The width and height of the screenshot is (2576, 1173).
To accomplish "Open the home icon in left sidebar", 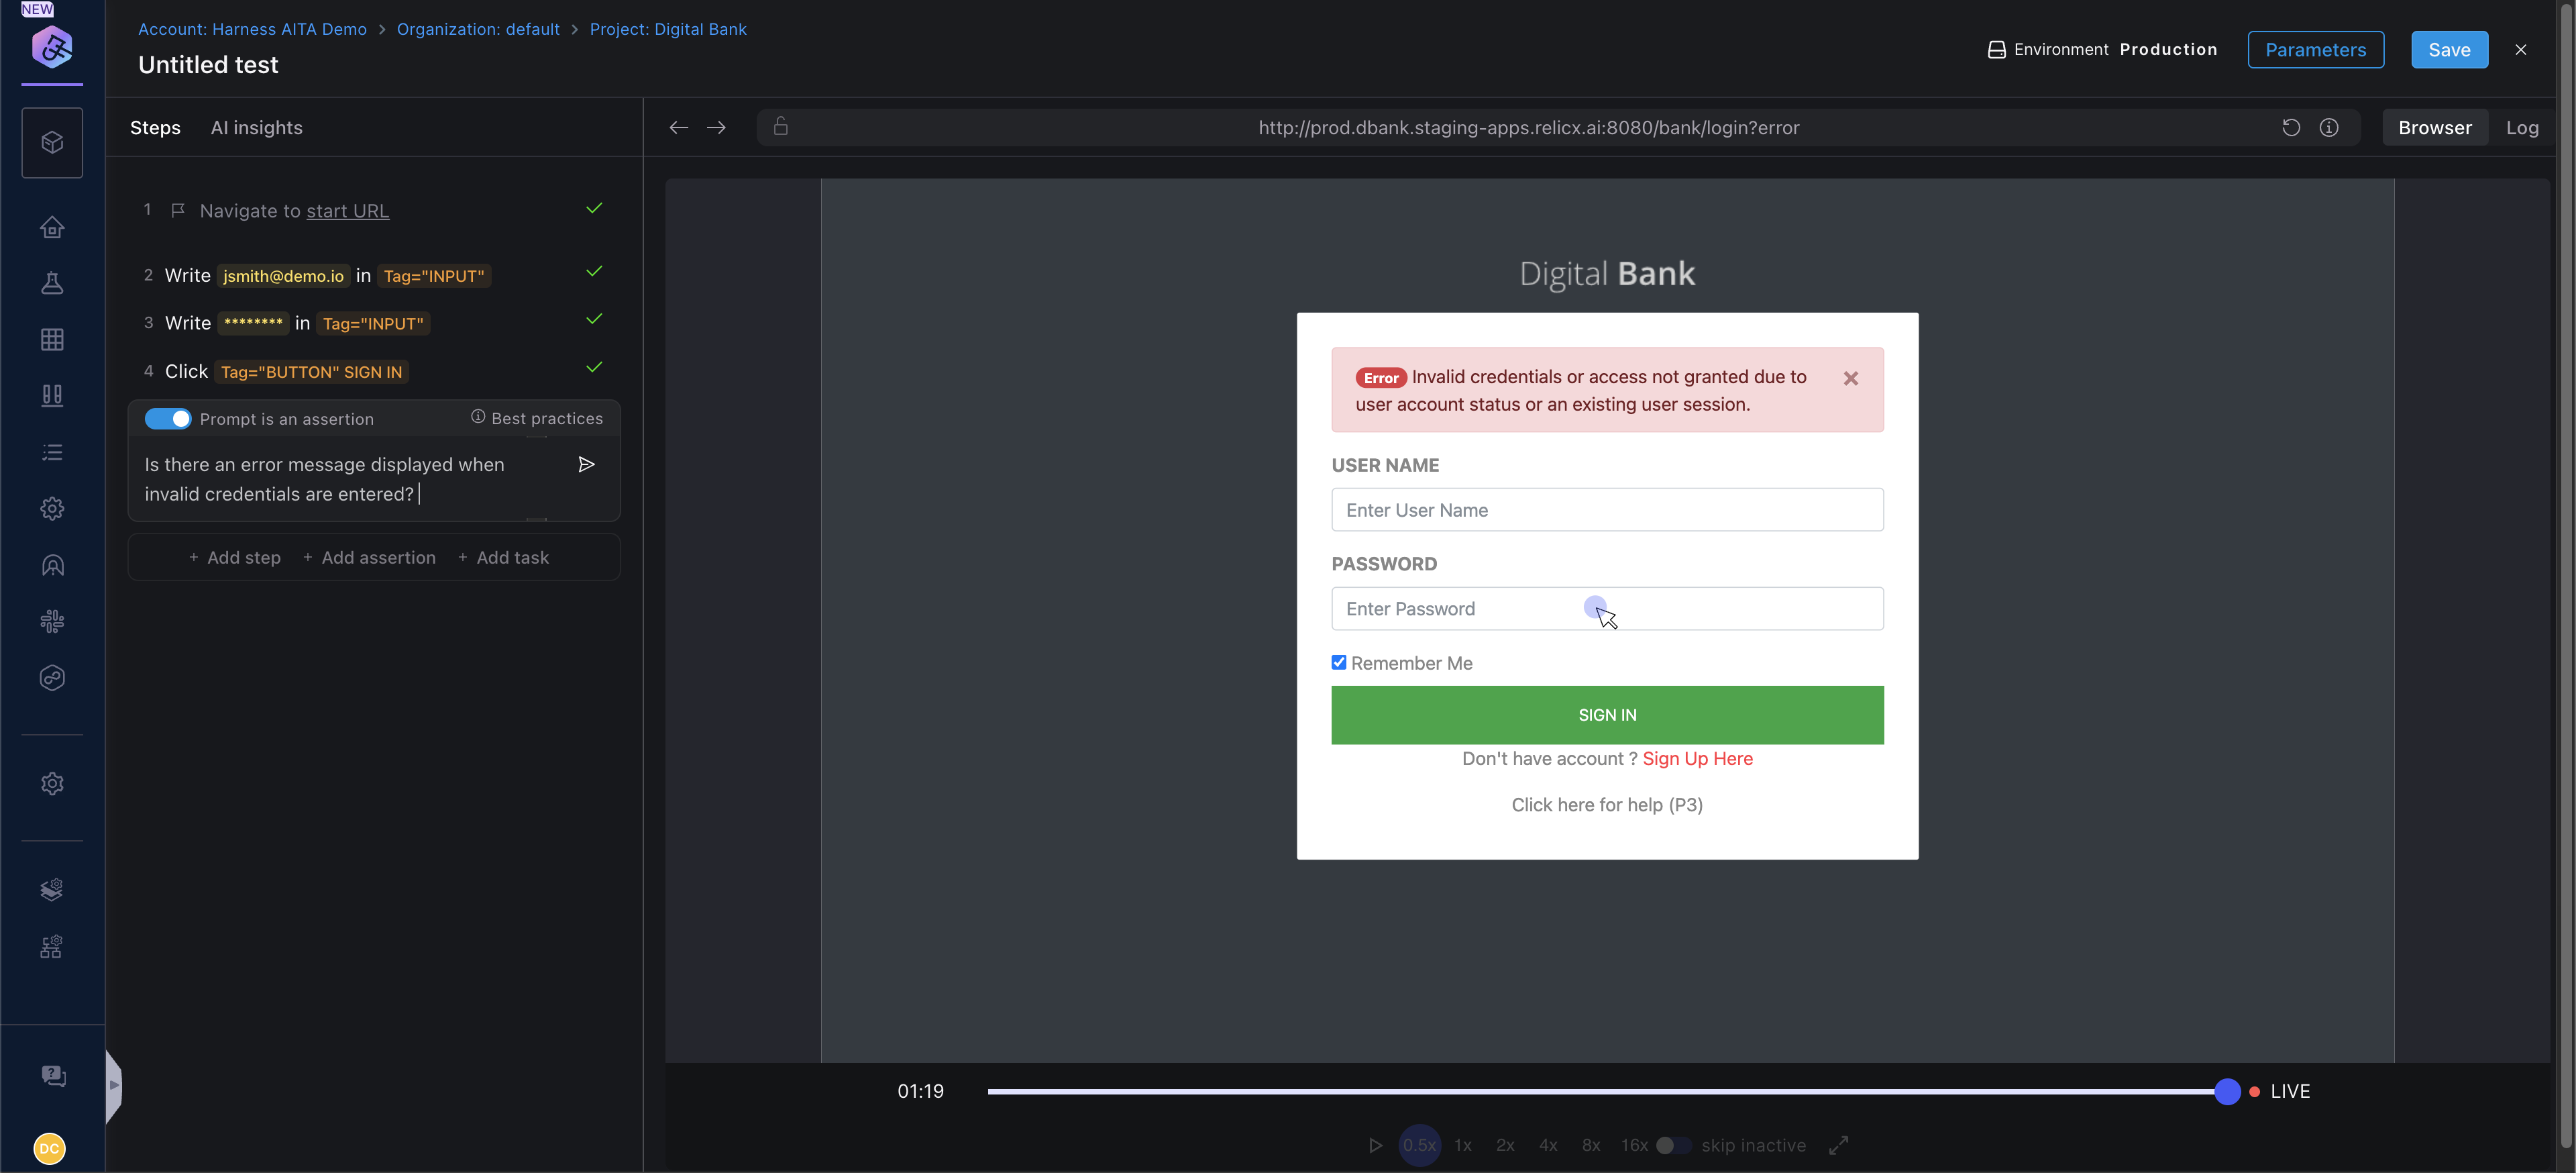I will click(x=52, y=227).
